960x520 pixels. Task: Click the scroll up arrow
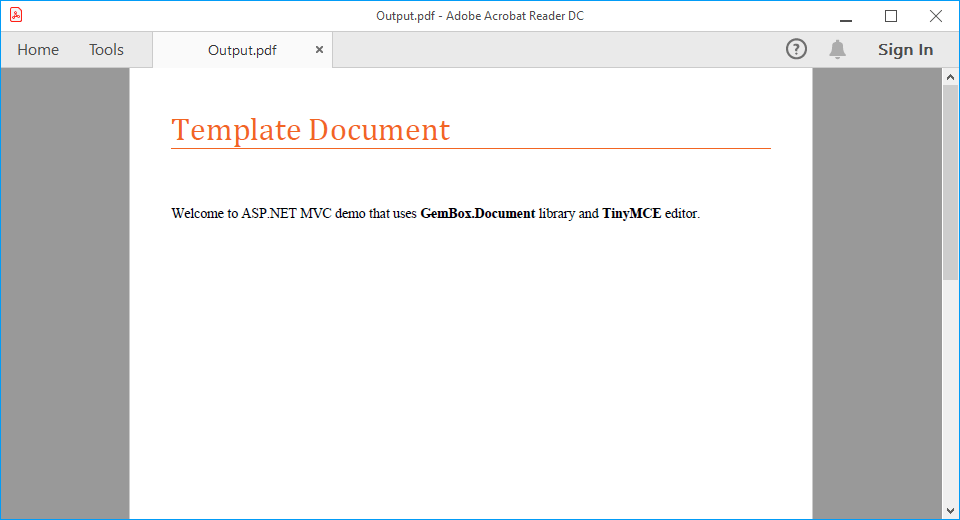pos(950,76)
